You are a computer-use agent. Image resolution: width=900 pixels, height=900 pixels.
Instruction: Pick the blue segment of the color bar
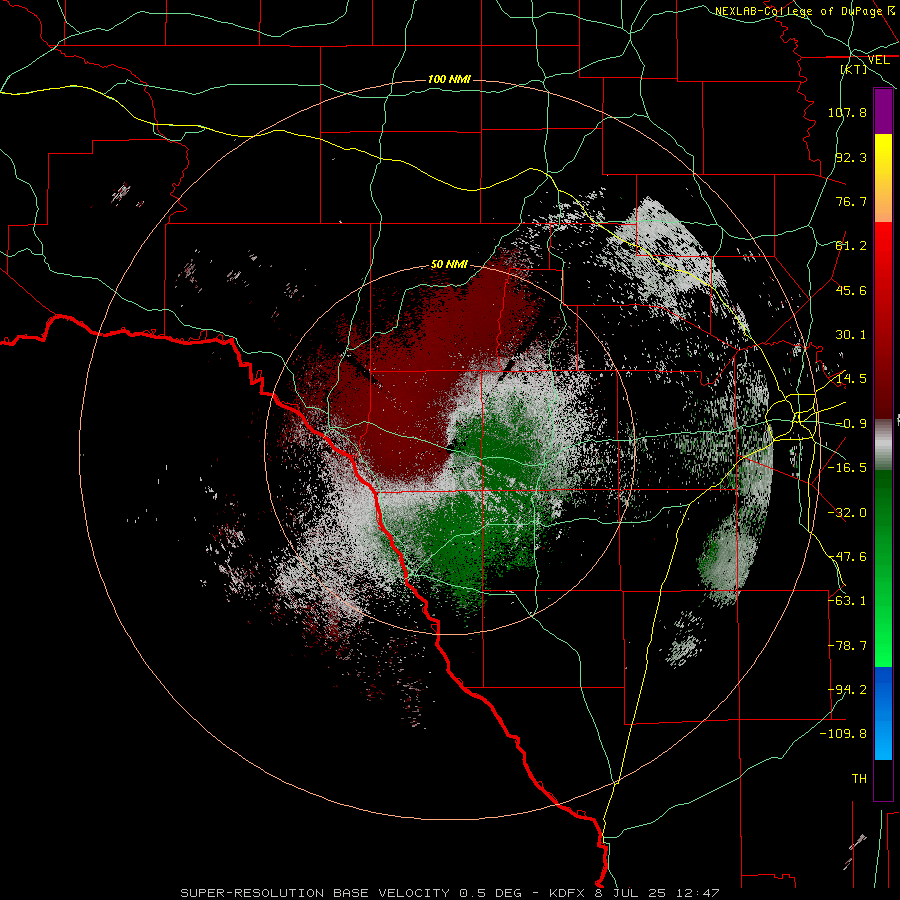[883, 713]
